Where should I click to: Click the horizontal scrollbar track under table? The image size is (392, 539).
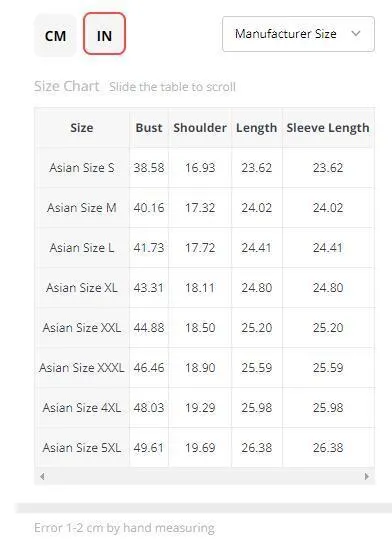pyautogui.click(x=204, y=476)
